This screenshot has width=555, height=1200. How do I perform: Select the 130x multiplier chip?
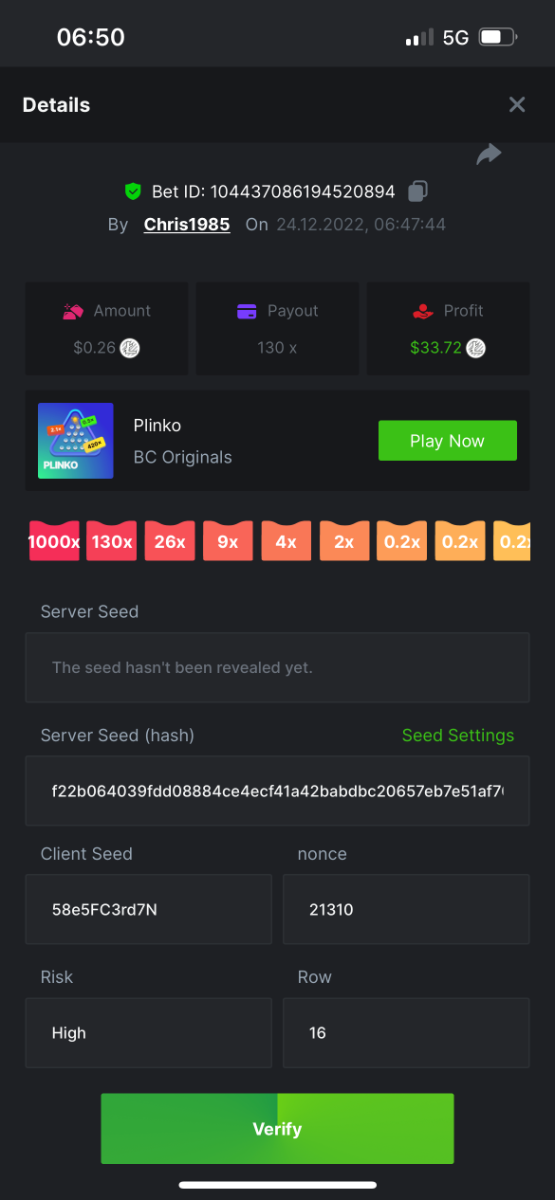pos(111,541)
